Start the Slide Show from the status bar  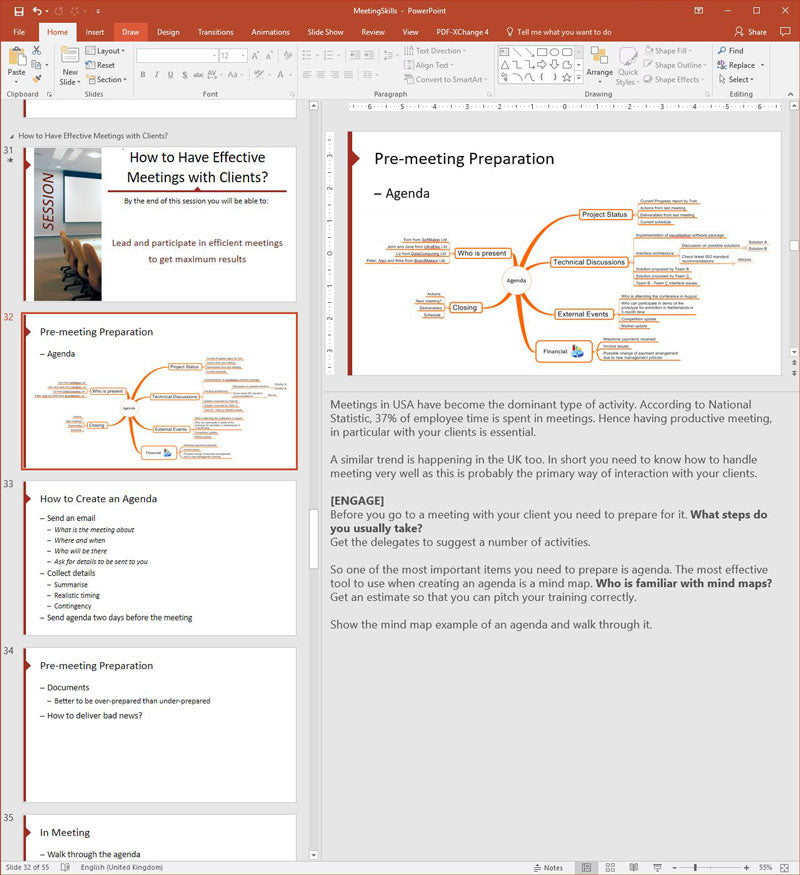[657, 867]
